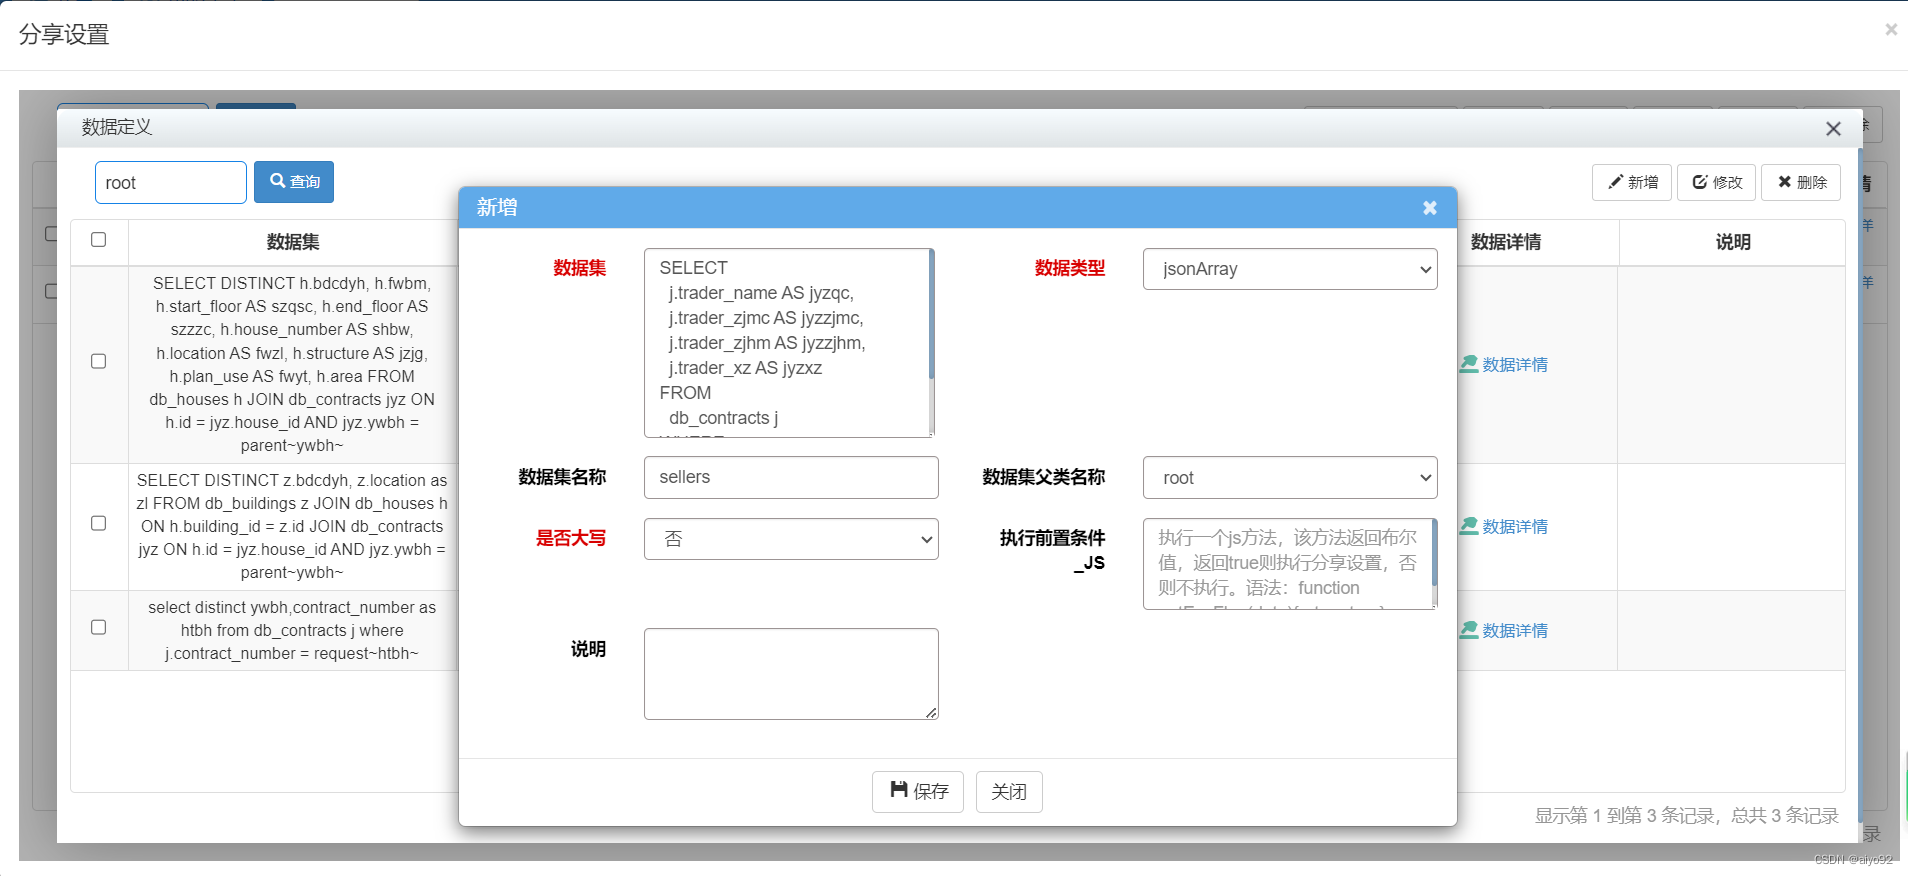This screenshot has width=1908, height=876.
Task: Click the SELECT DISTINCT z.bdcdyh query cell
Action: [x=292, y=526]
